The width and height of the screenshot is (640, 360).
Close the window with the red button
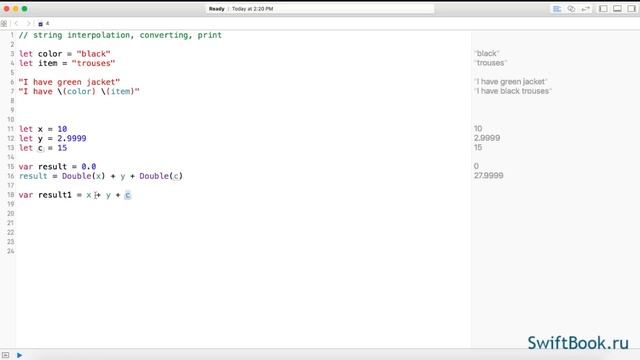pyautogui.click(x=7, y=9)
